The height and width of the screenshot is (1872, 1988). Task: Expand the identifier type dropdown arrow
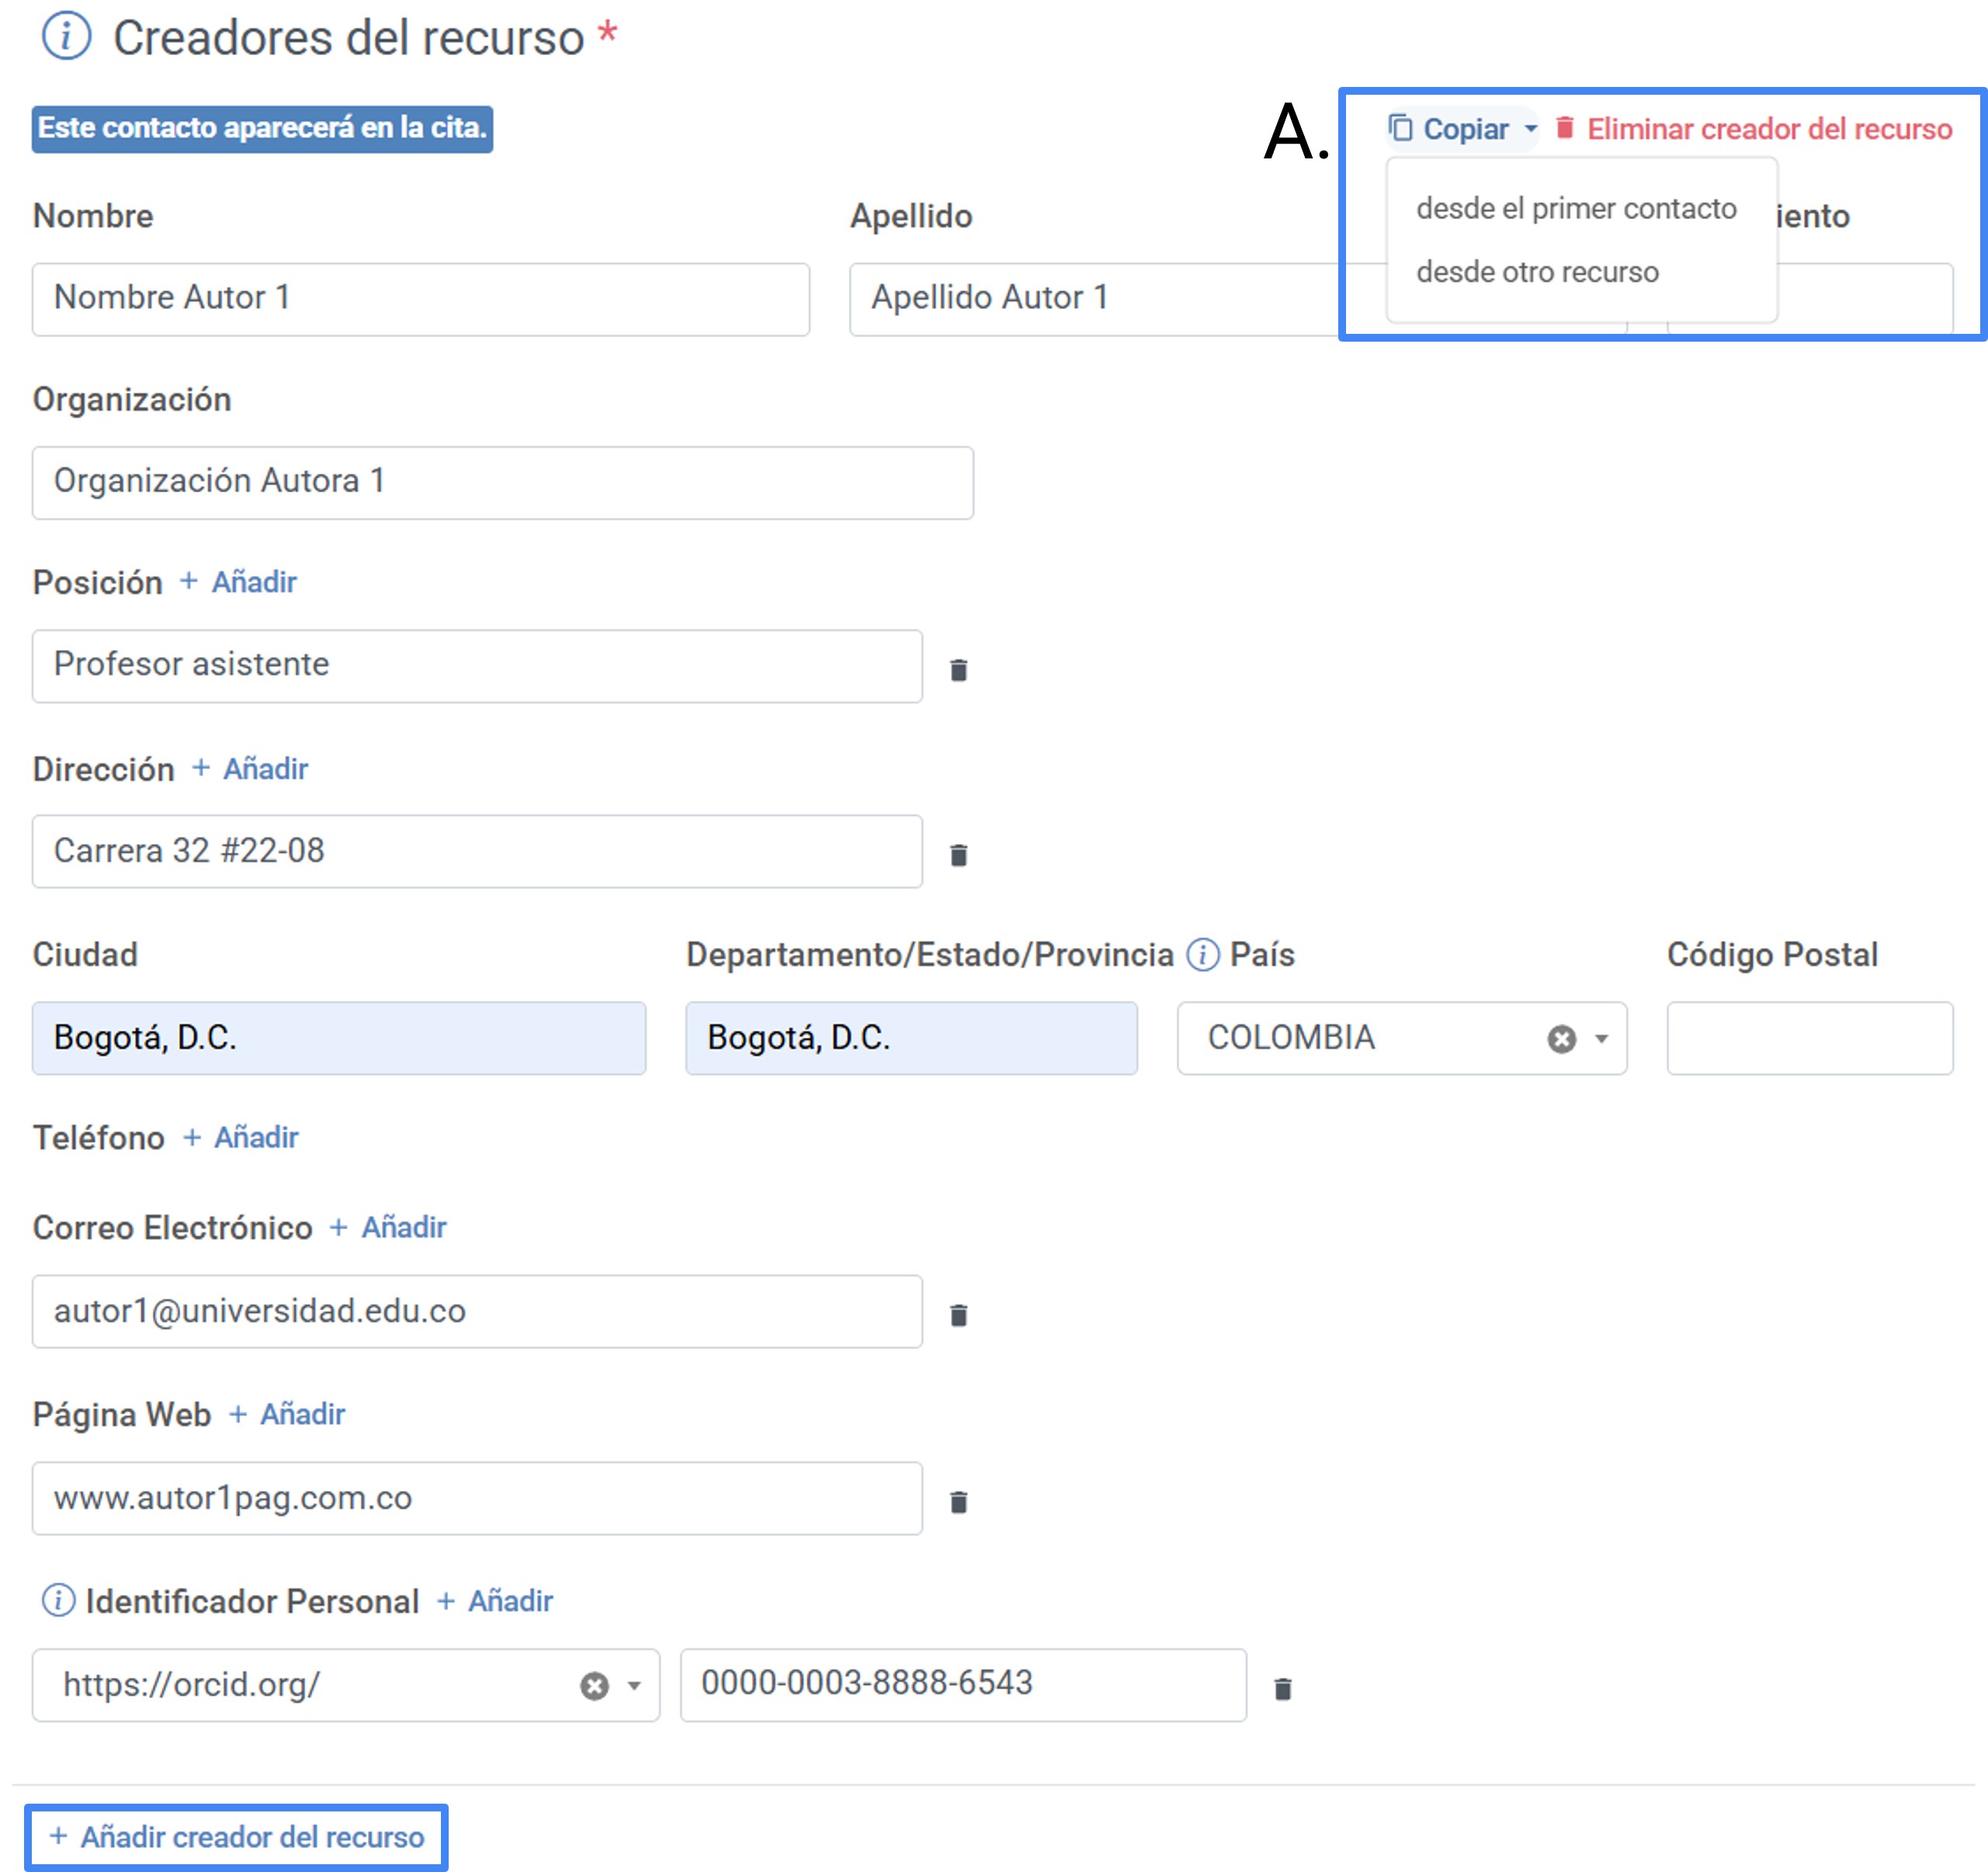[x=634, y=1686]
